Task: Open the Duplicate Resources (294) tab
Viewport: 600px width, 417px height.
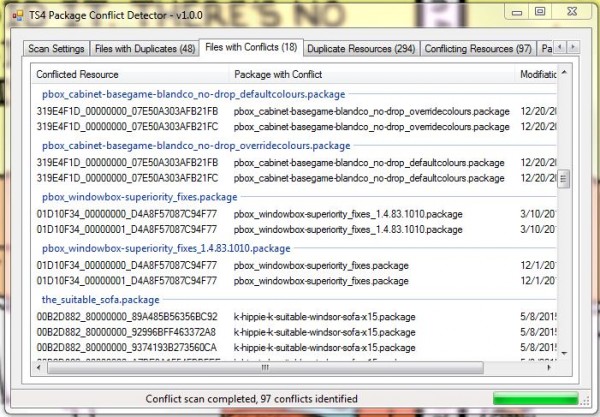Action: 360,48
